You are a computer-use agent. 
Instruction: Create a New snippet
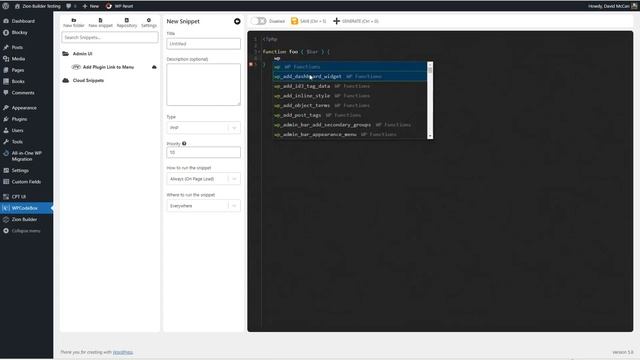[100, 22]
